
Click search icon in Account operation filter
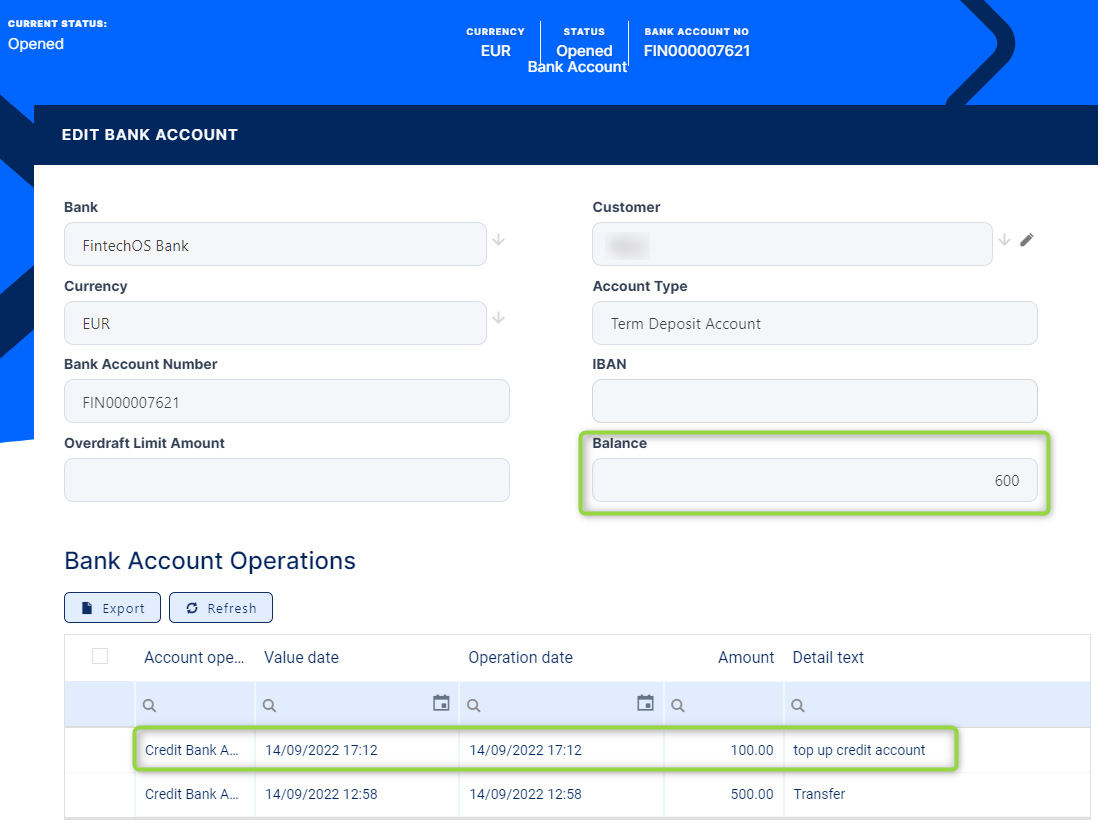pos(149,705)
